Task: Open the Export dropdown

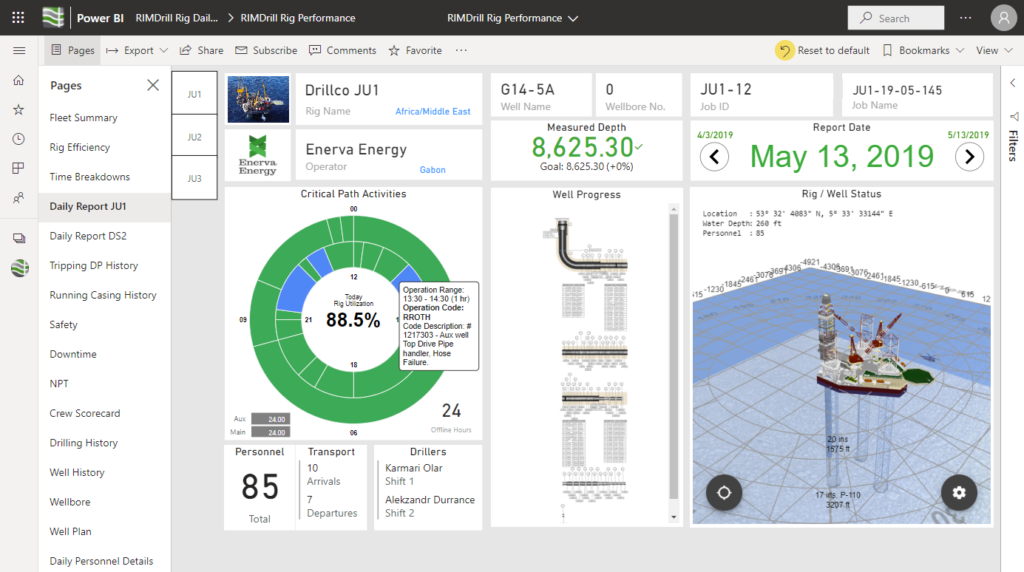Action: coord(136,50)
